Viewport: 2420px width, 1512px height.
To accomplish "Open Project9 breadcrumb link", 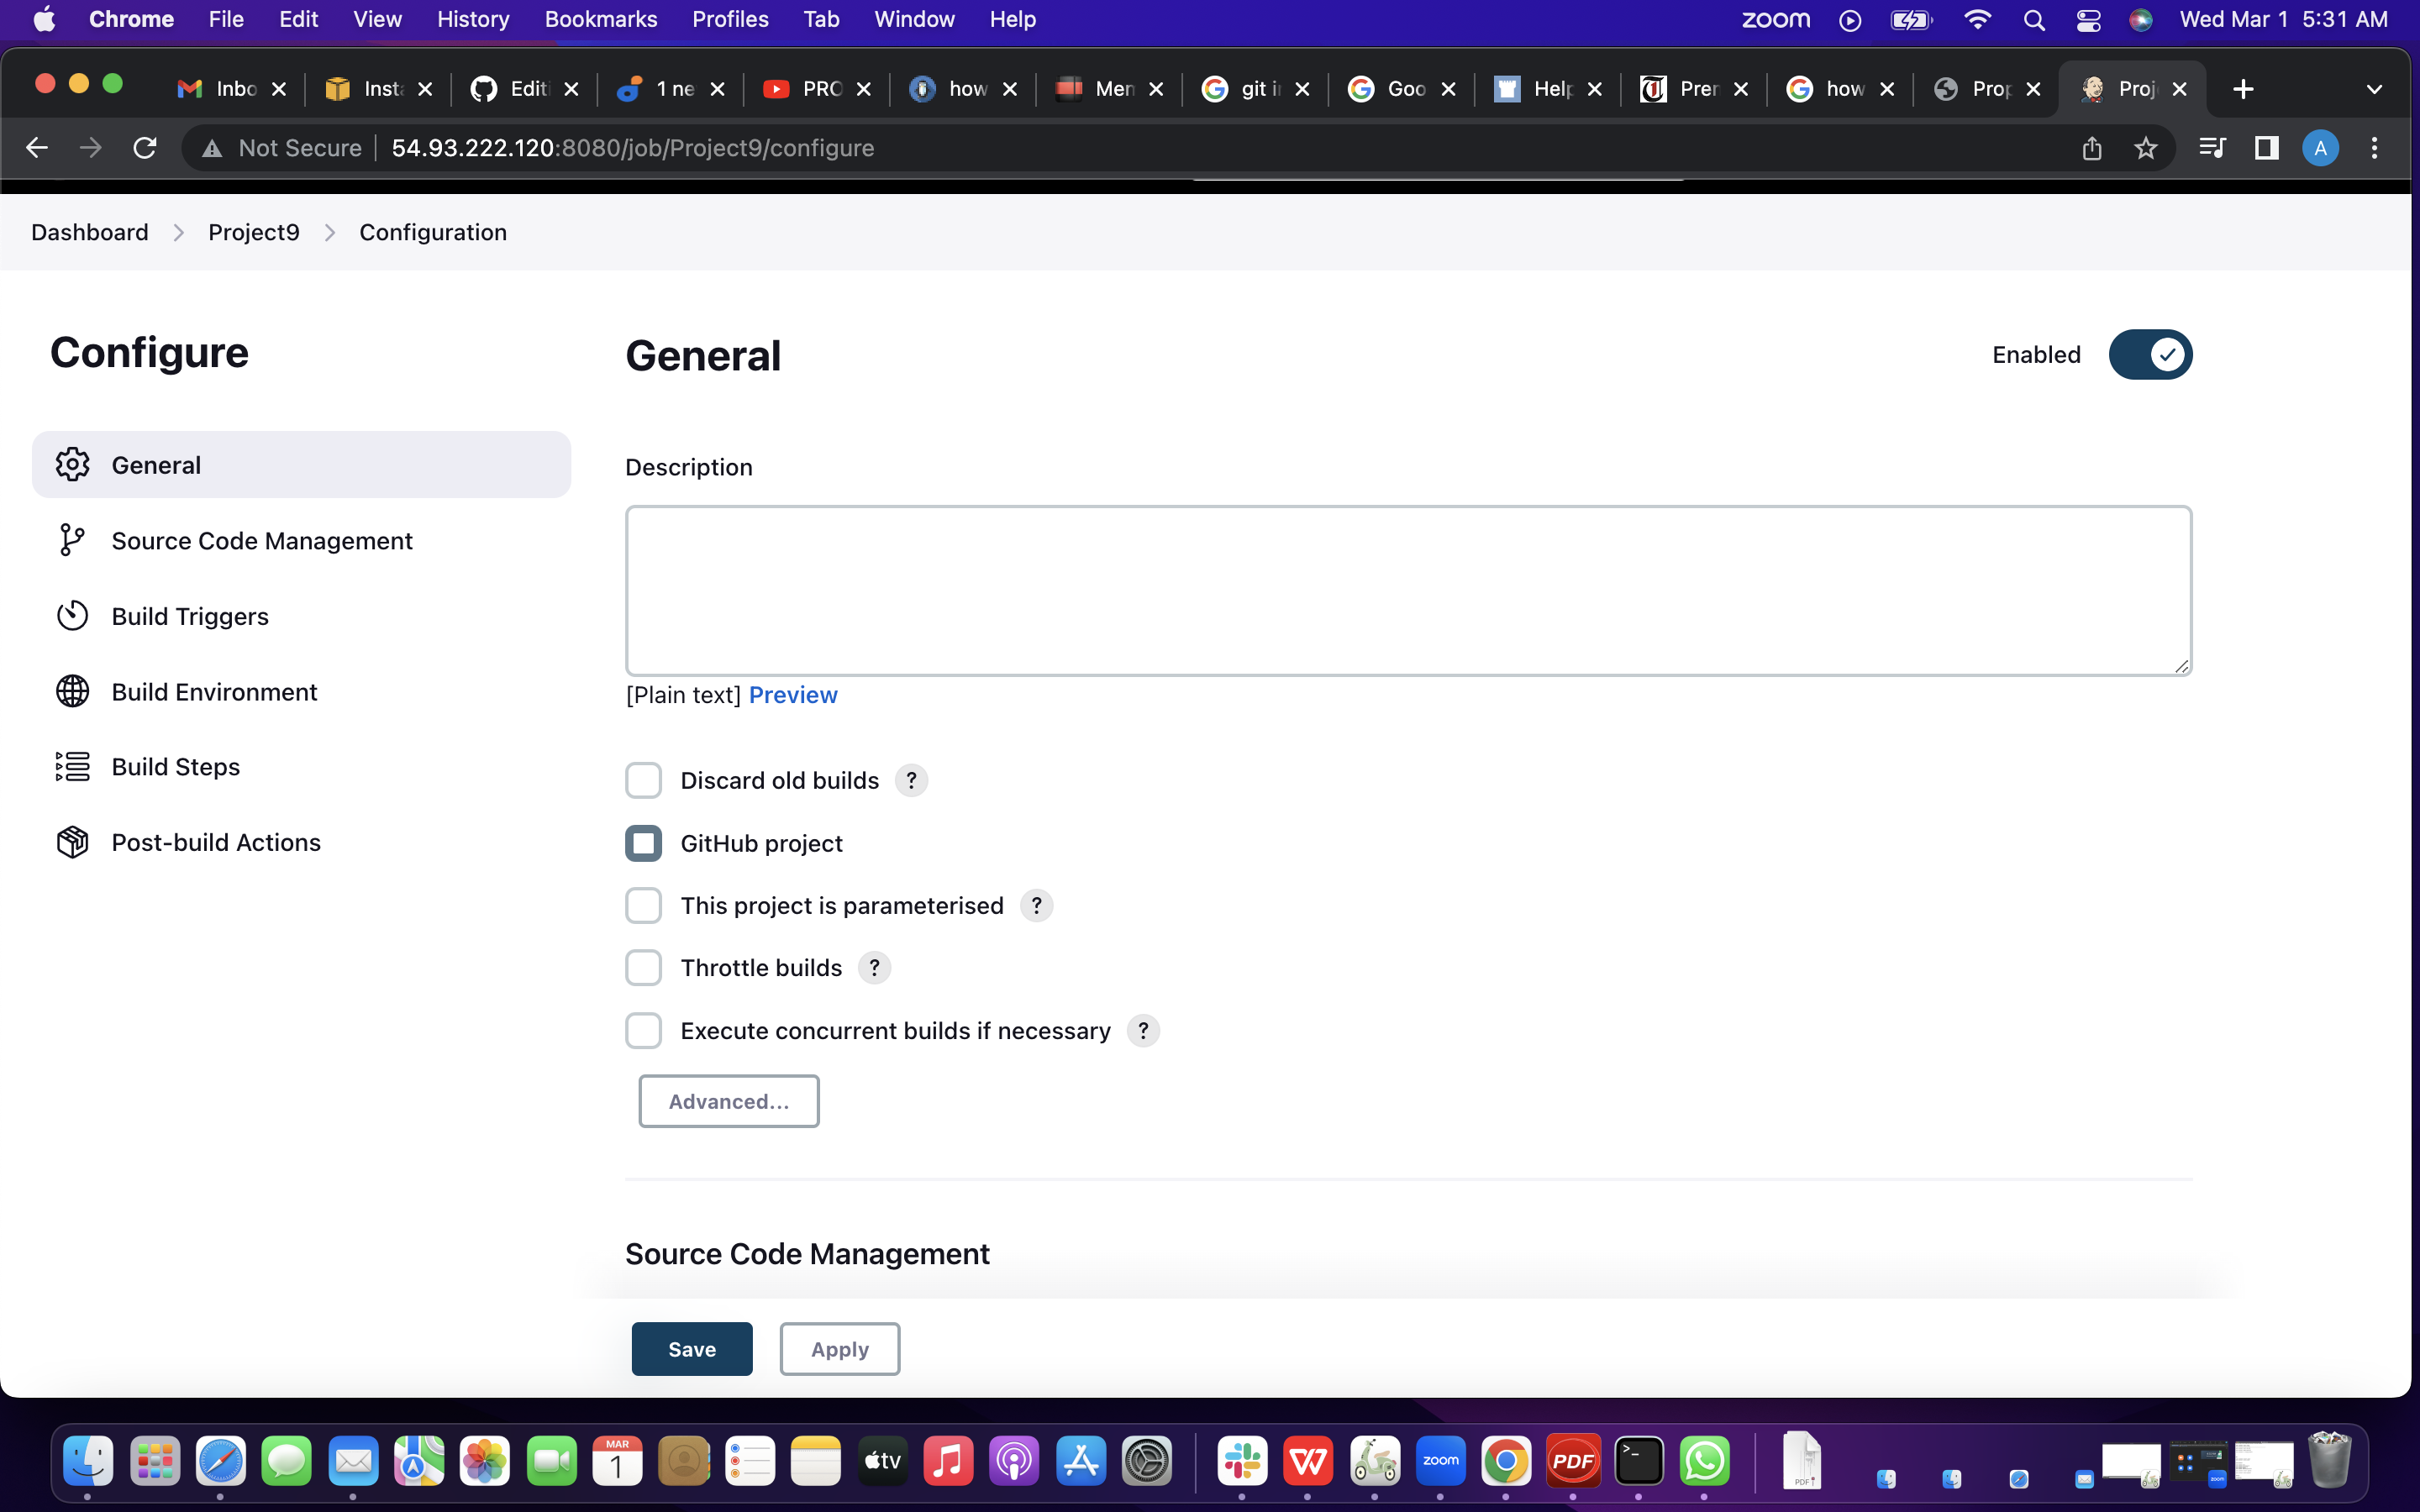I will (x=254, y=232).
